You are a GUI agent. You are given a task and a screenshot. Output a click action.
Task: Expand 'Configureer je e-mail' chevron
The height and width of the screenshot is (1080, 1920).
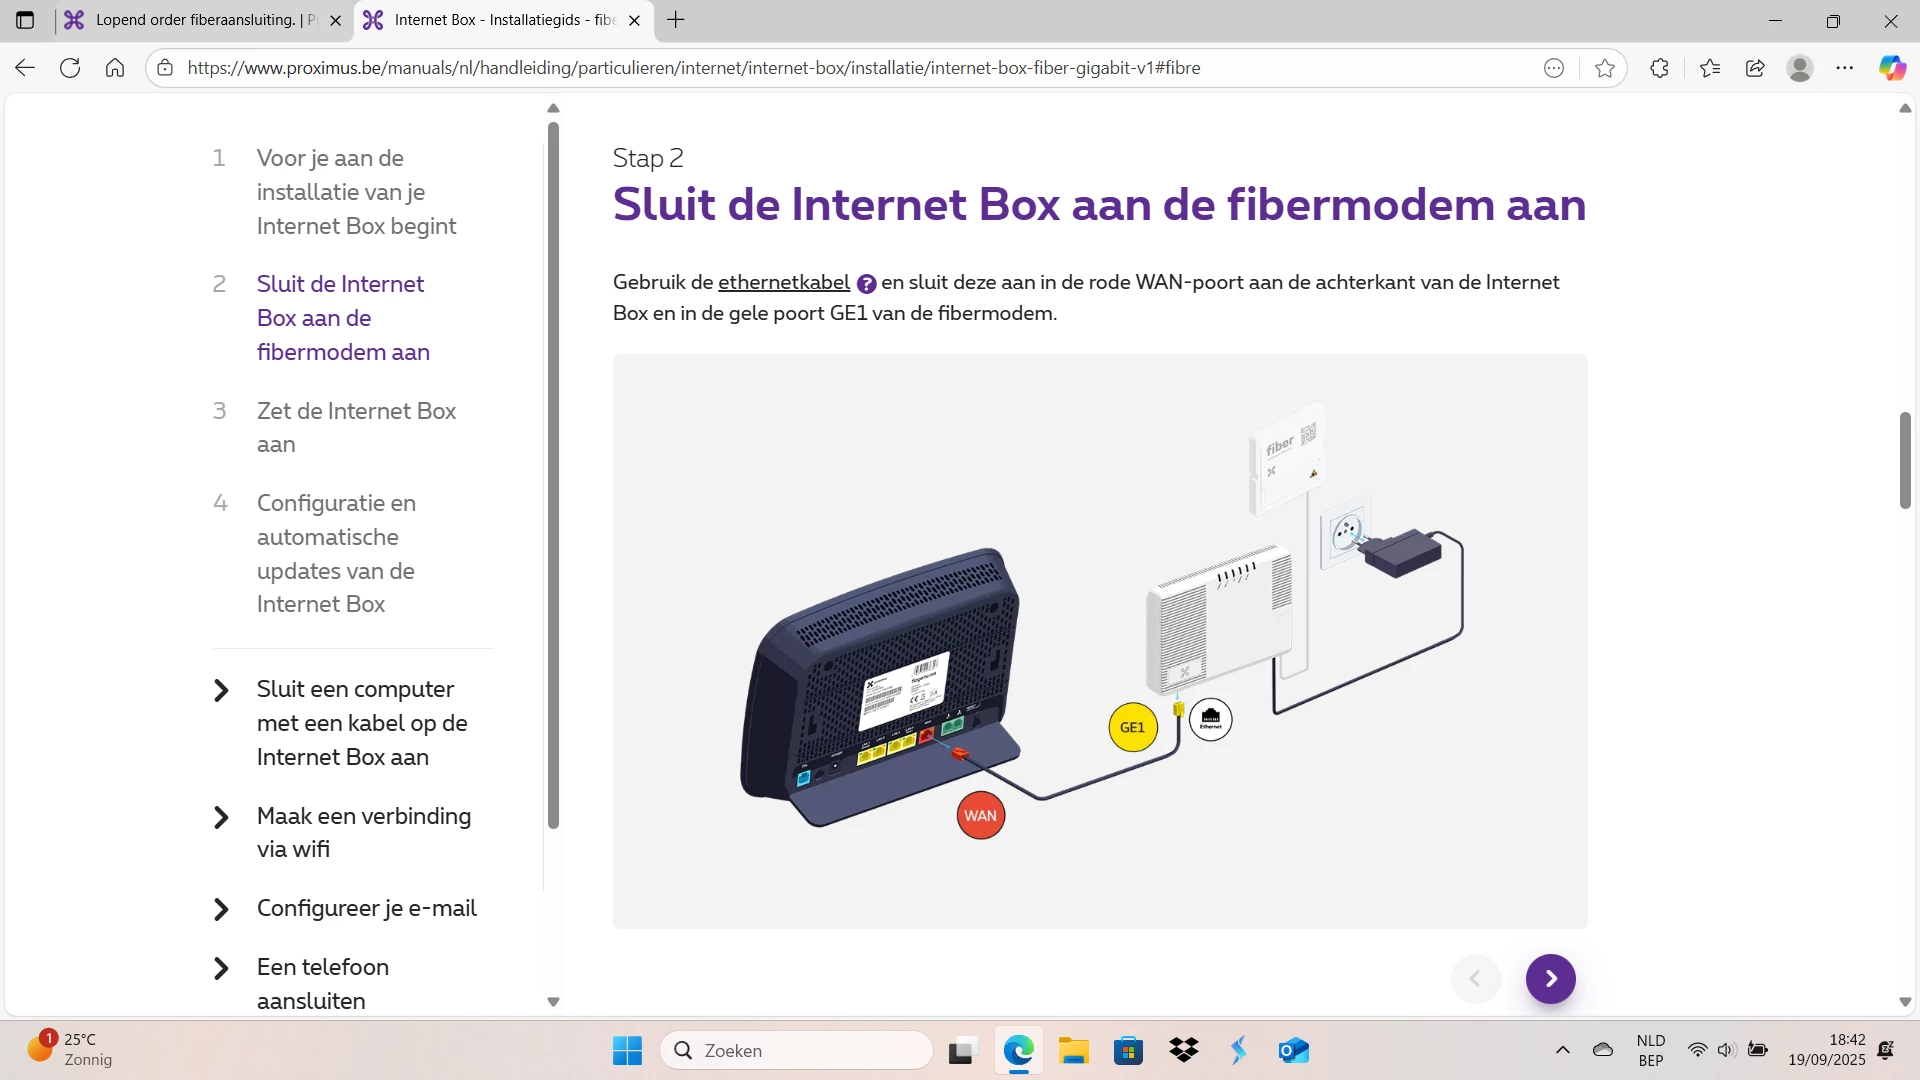(x=222, y=909)
